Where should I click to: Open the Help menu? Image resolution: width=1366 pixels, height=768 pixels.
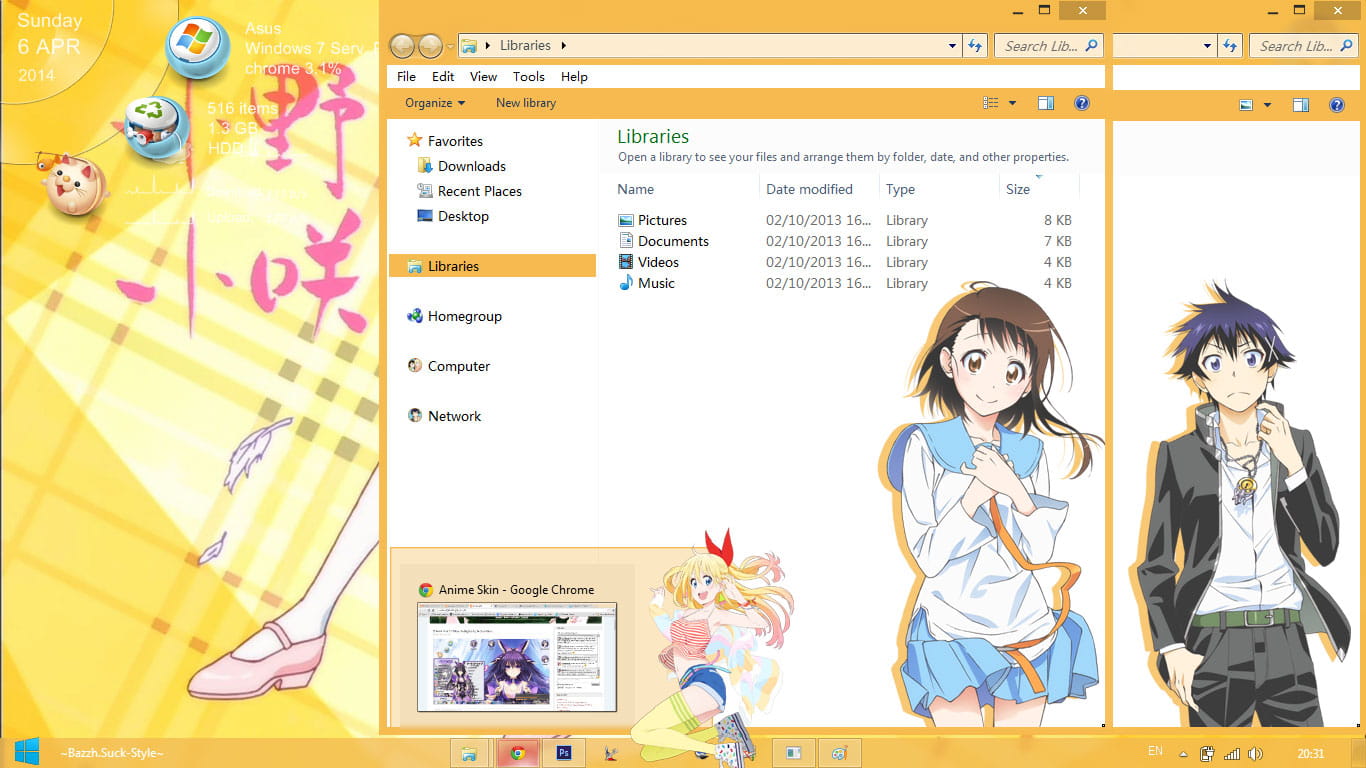click(x=574, y=77)
